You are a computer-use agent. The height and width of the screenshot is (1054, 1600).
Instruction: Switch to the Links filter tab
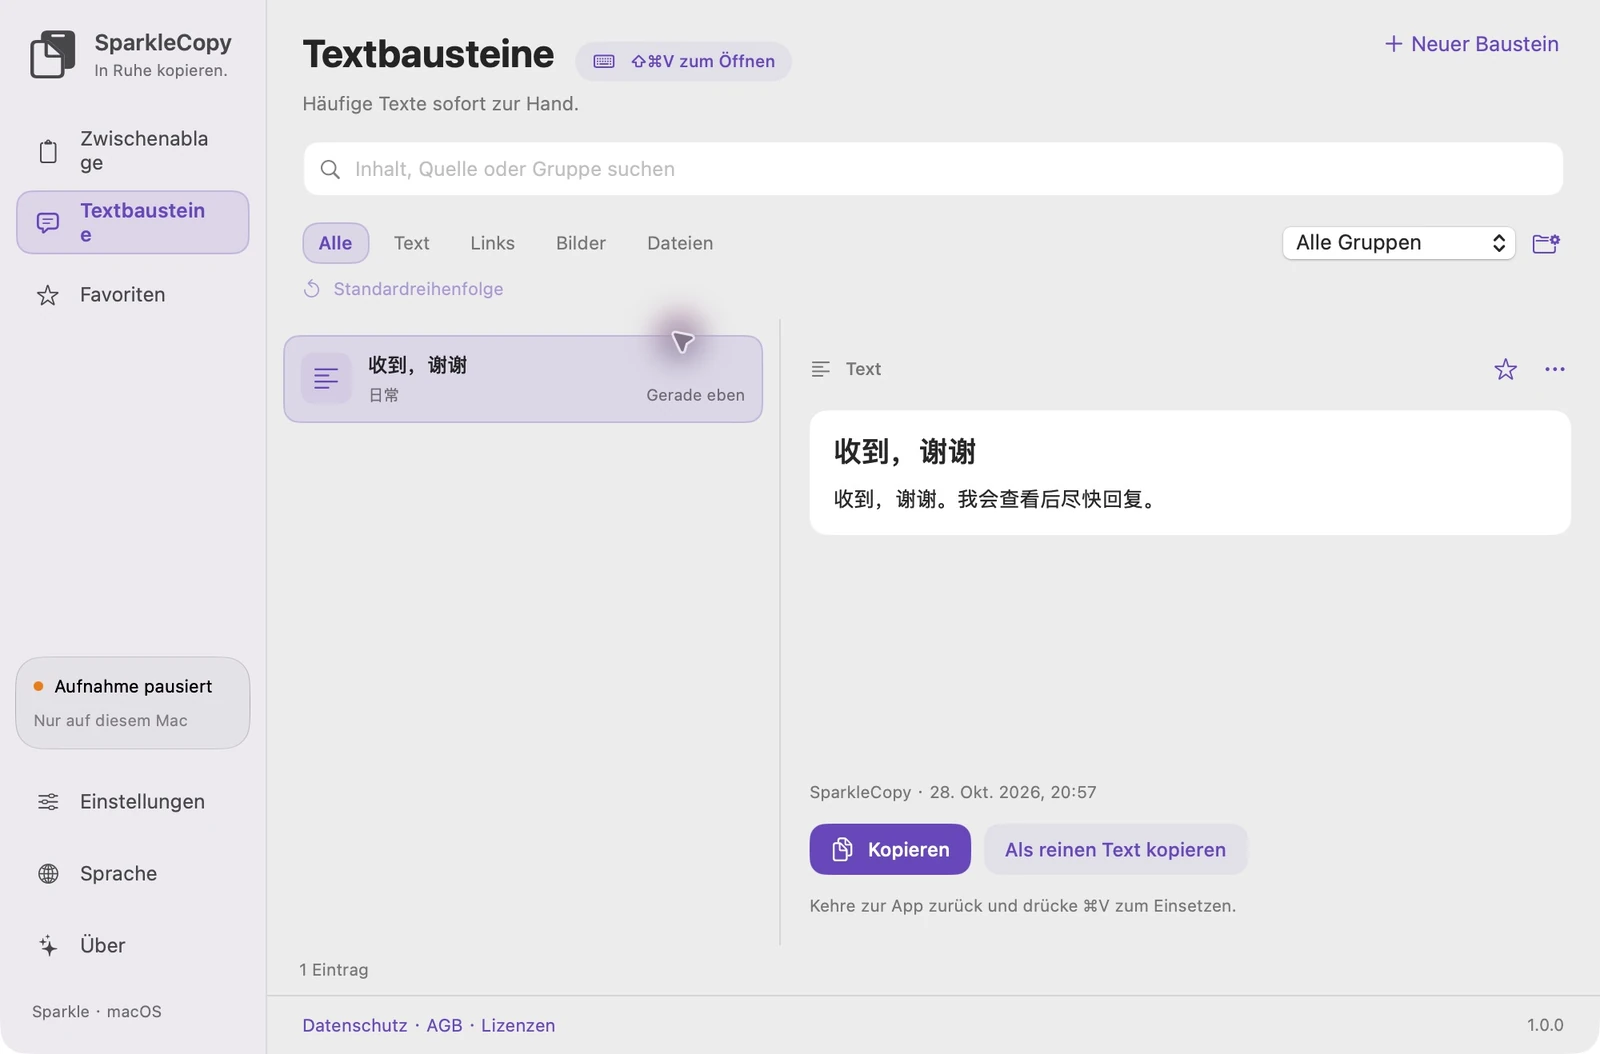(x=493, y=243)
